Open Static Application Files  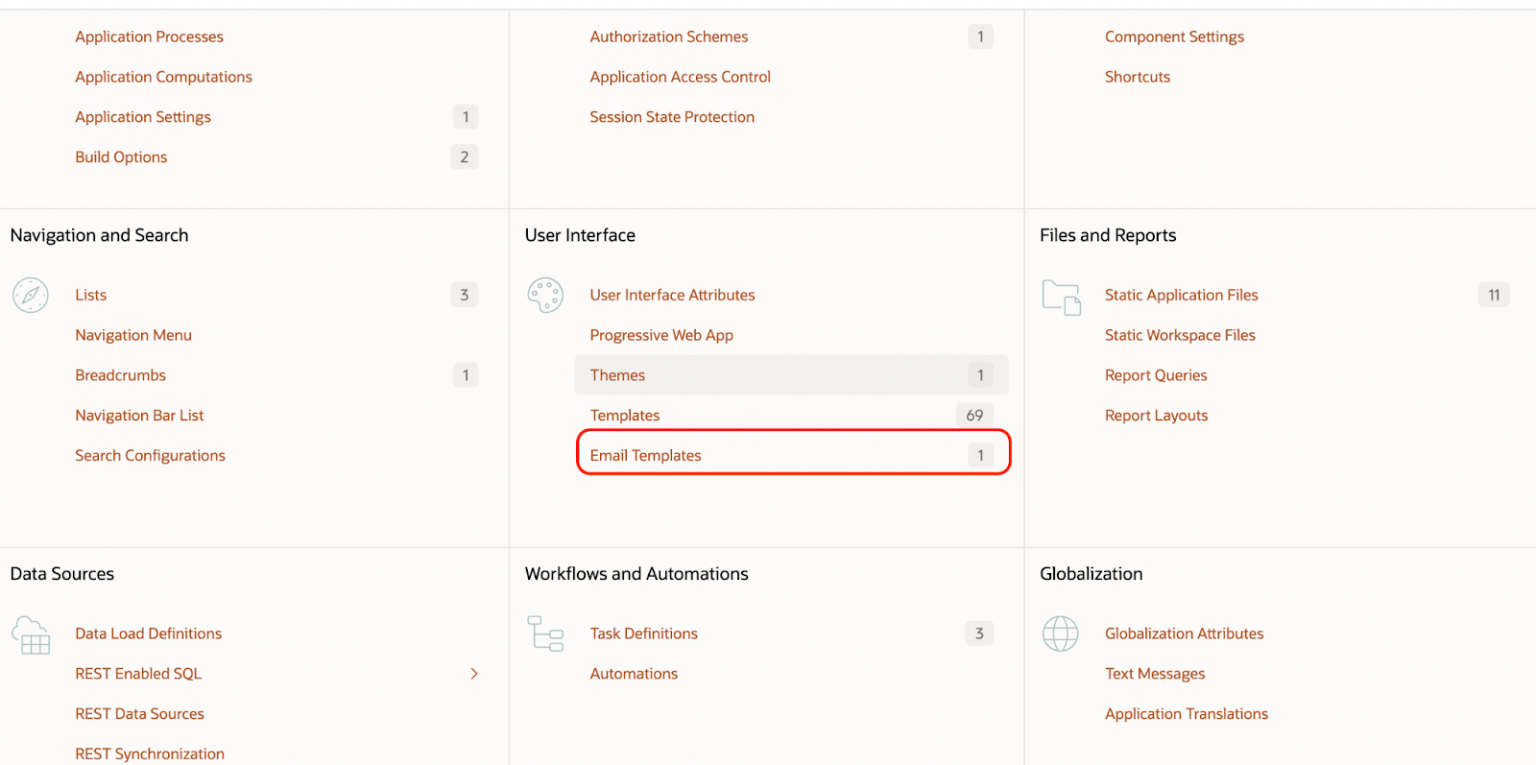(1181, 294)
